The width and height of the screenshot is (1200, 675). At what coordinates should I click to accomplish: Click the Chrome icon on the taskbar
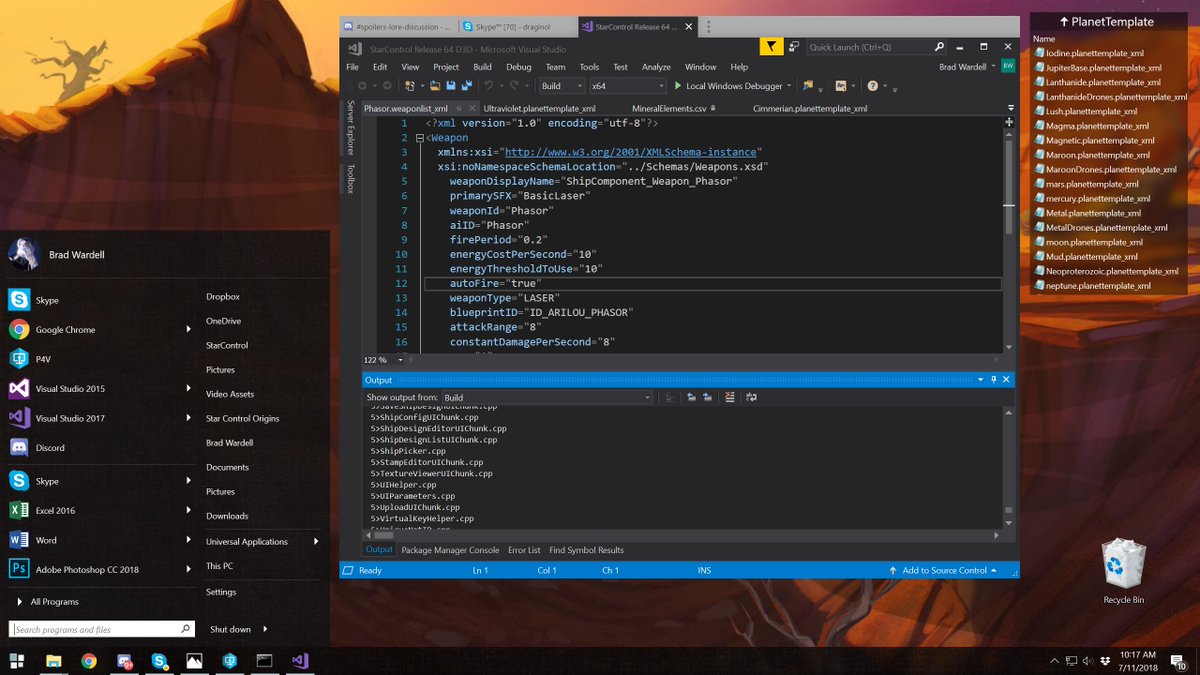click(89, 660)
